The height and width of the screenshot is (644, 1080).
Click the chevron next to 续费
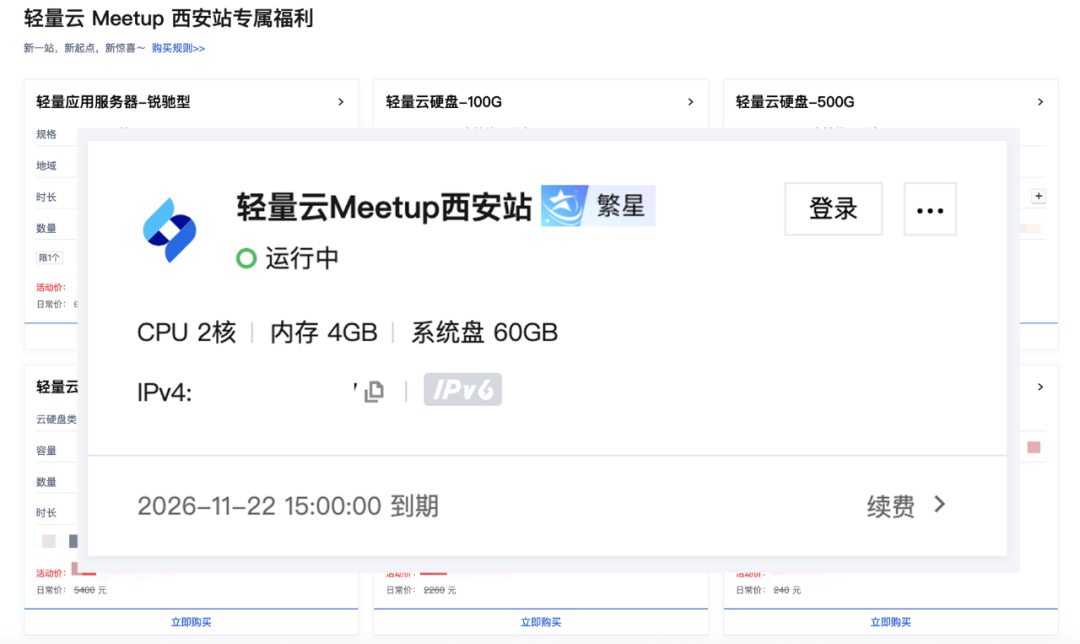[940, 505]
